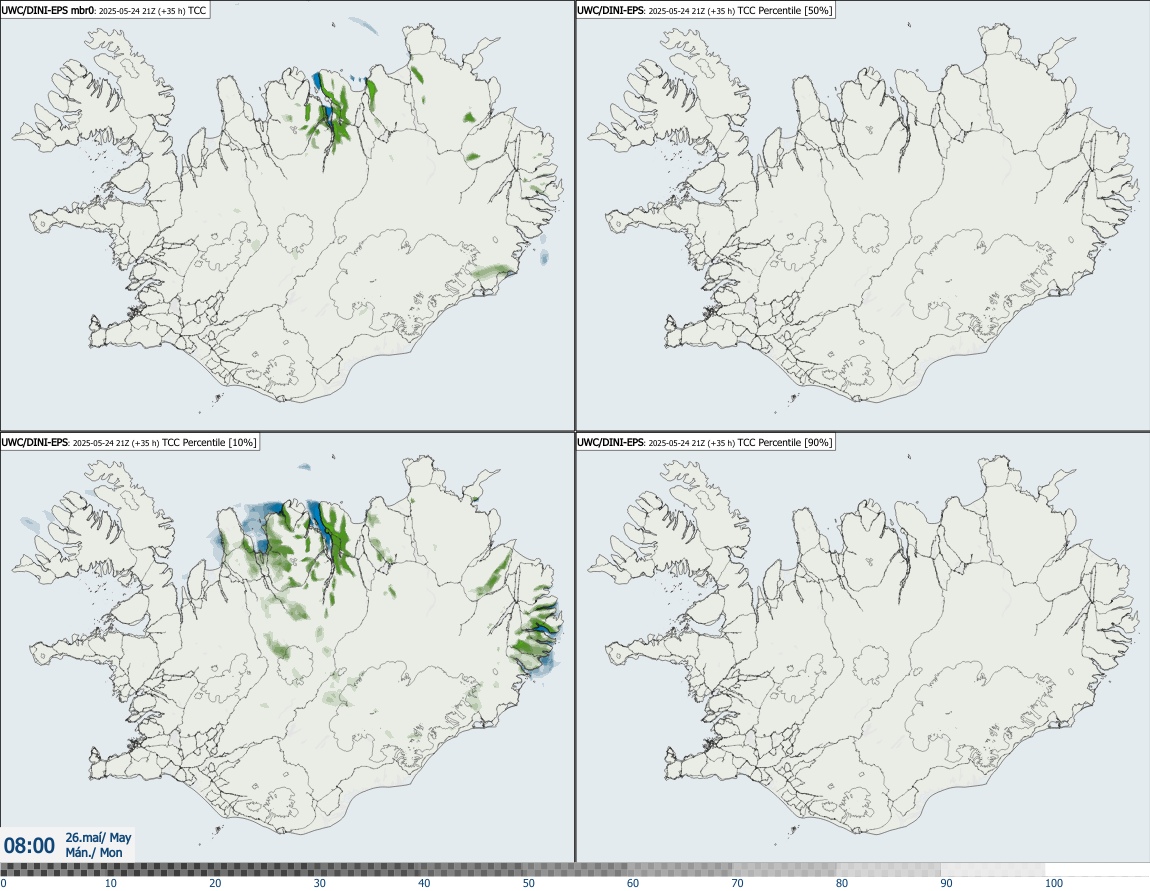Screen dimensions: 1150x891
Task: Pick the white color bar segment past 100
Action: tap(1098, 870)
